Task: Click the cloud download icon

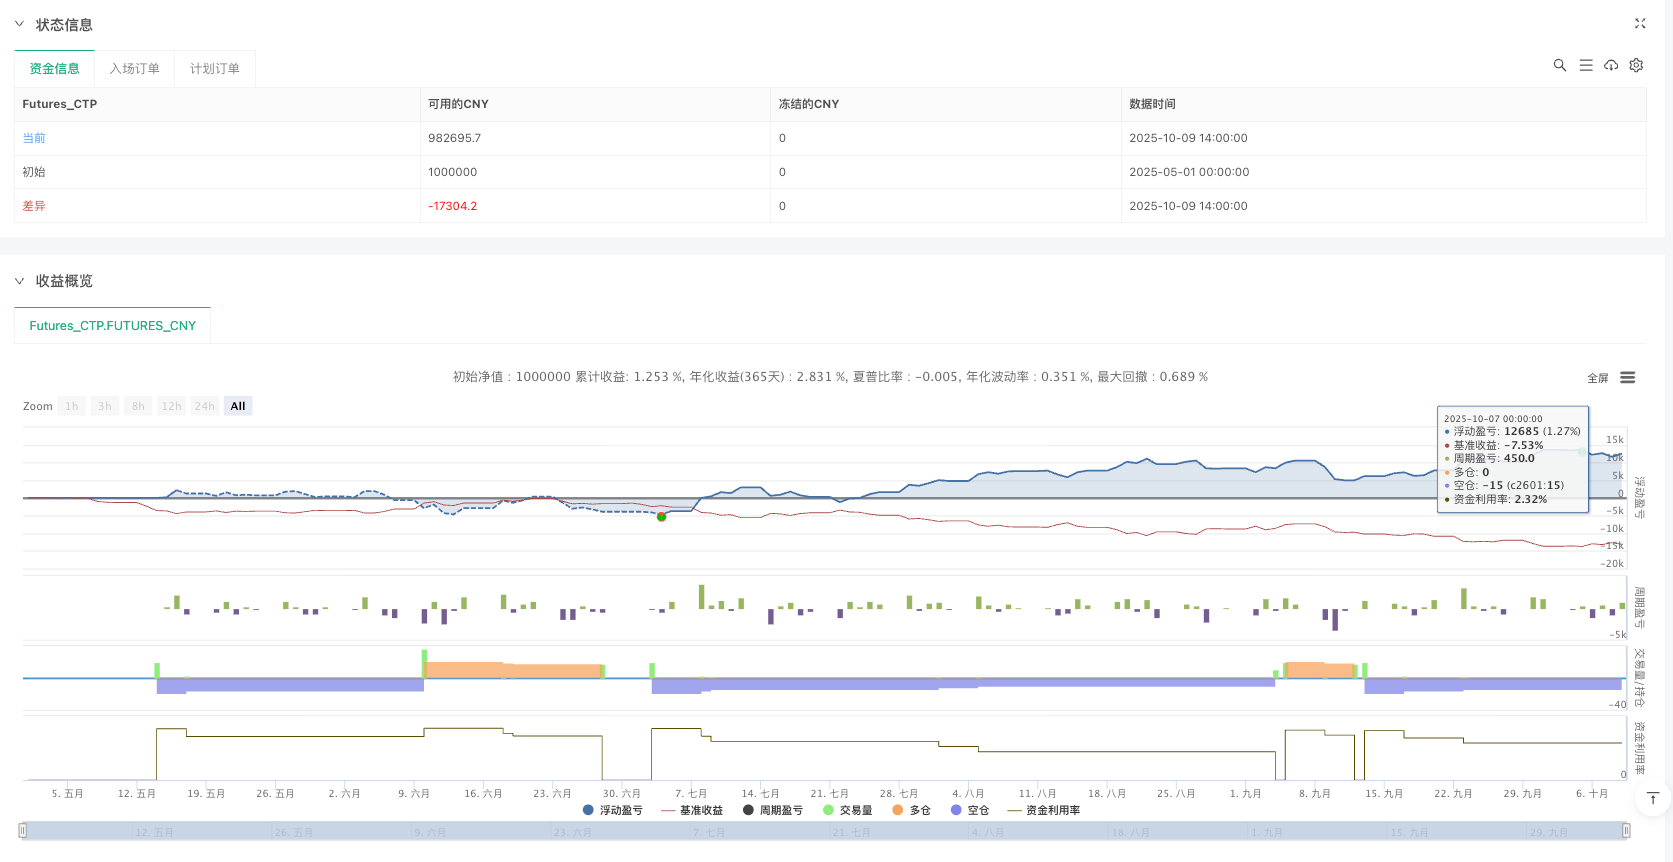Action: coord(1611,65)
